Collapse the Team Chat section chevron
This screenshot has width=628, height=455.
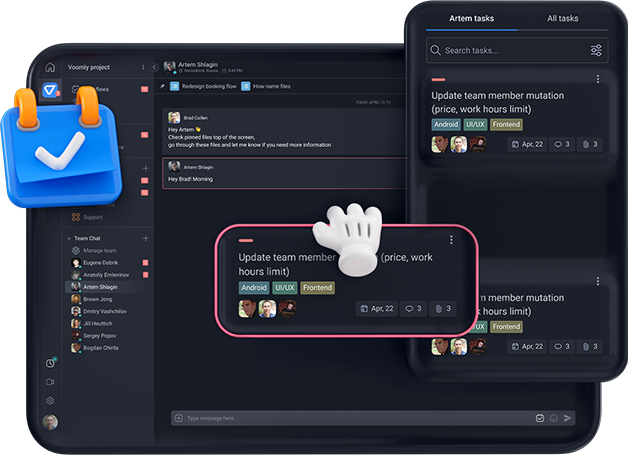click(69, 238)
